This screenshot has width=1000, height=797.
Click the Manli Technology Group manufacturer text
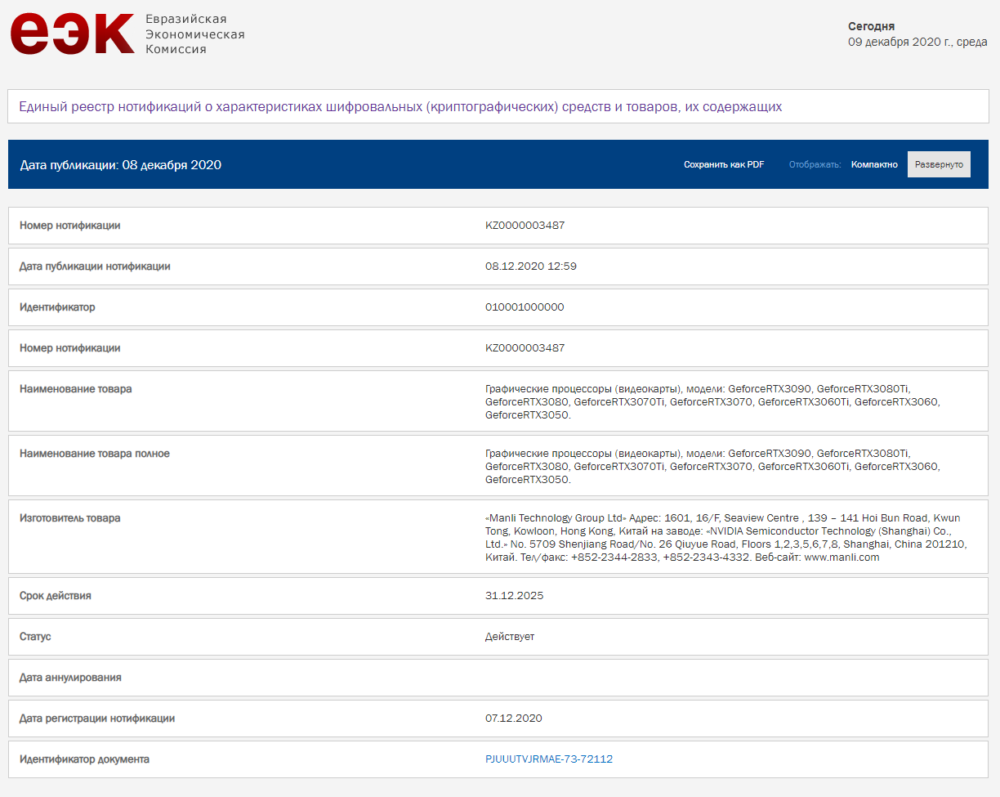coord(726,537)
